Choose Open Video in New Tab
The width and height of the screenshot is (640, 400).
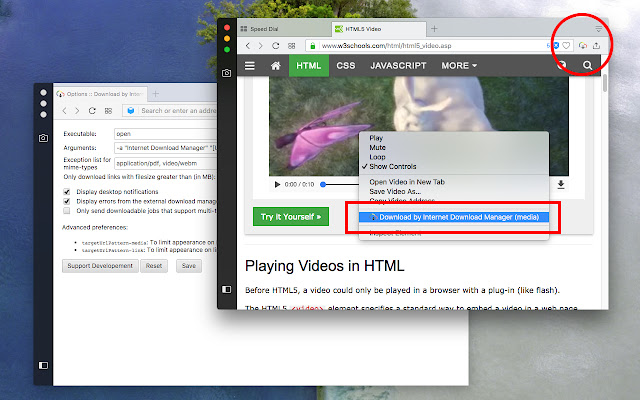[407, 182]
